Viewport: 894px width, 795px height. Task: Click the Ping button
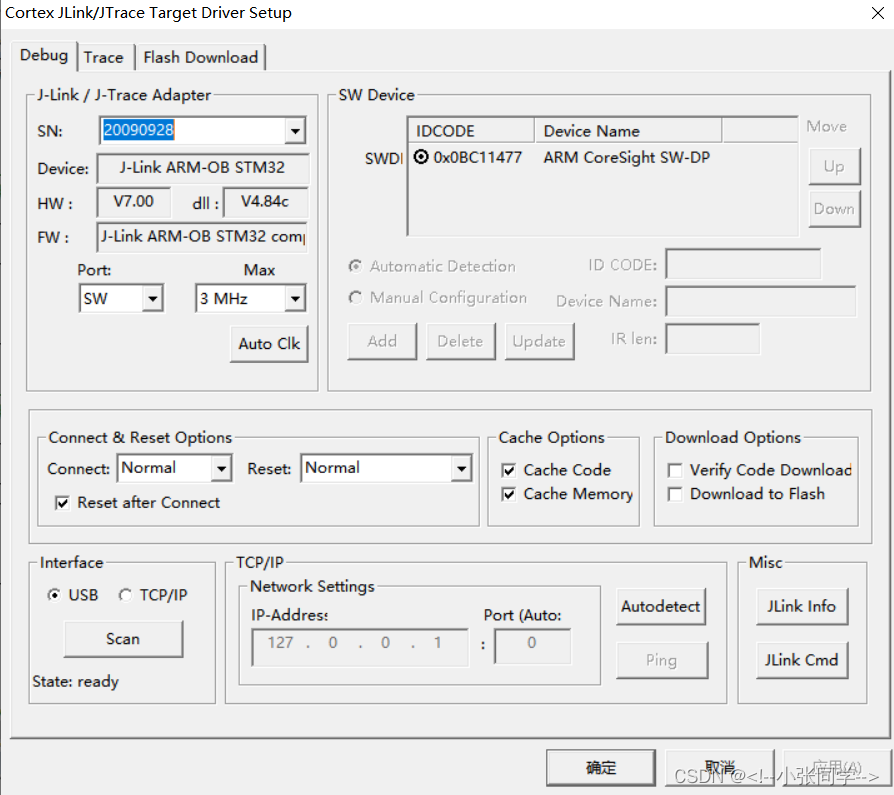pyautogui.click(x=661, y=660)
